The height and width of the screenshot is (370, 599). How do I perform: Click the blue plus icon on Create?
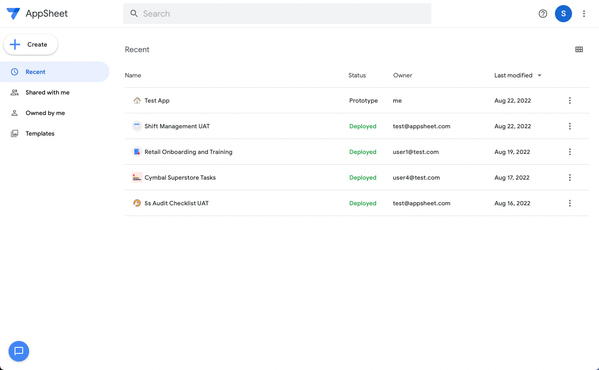point(15,44)
